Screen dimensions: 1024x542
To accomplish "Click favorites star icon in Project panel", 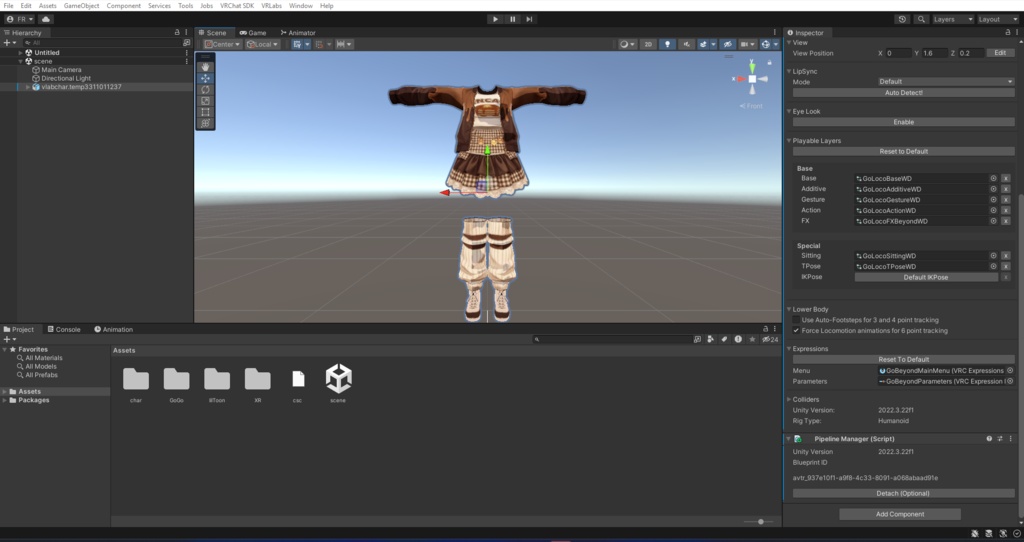I will (752, 339).
